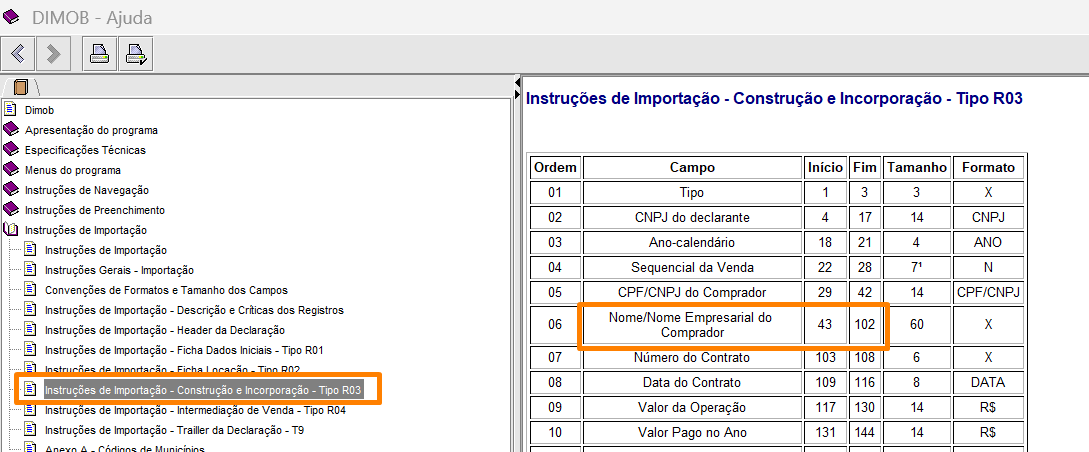Open Intermediação de Venda - Tipo R04 topic

[195, 410]
